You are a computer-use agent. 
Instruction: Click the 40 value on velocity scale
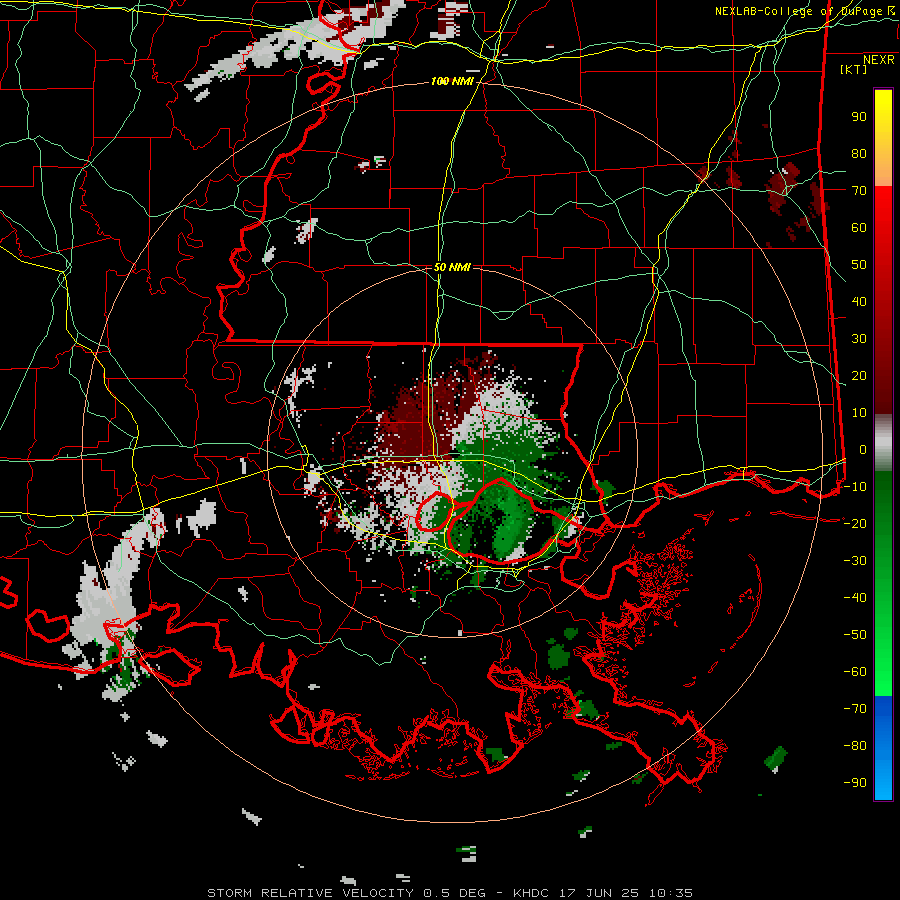[x=859, y=302]
